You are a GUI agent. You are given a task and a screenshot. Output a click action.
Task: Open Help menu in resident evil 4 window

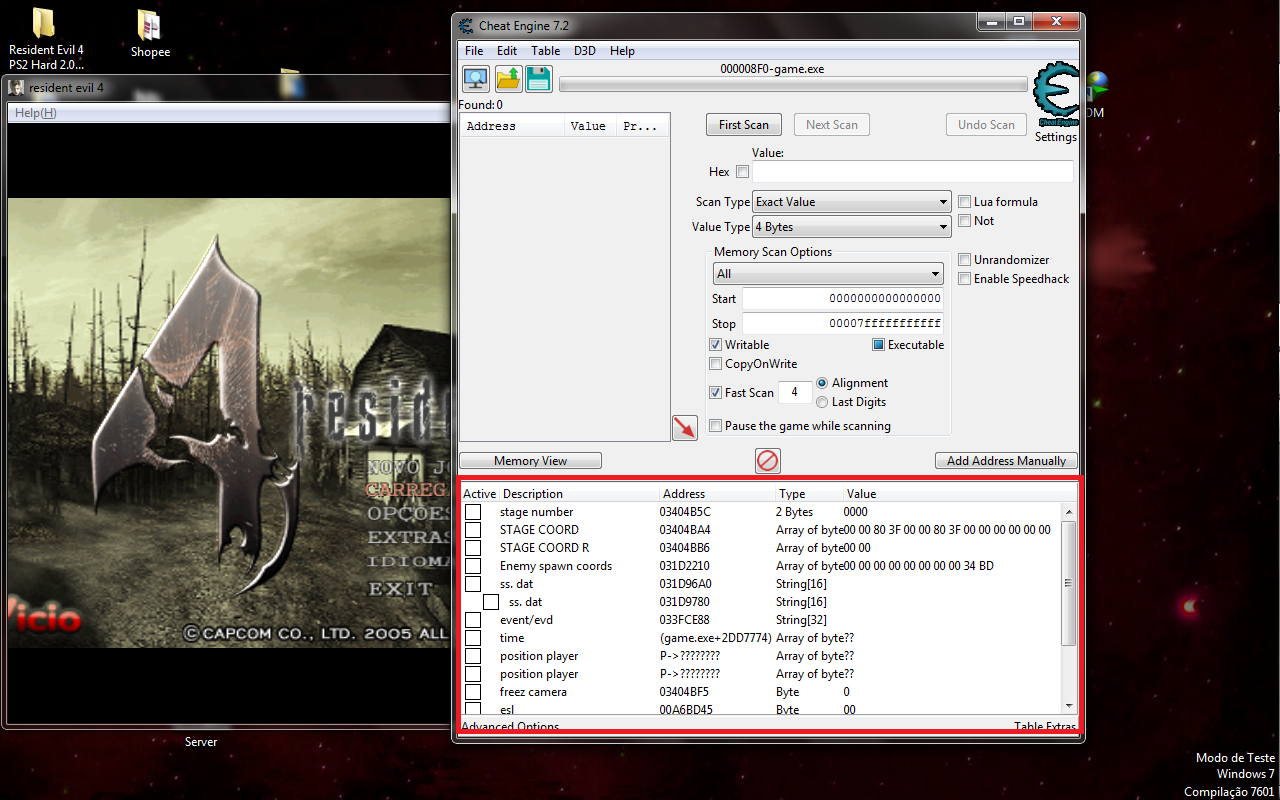[36, 113]
